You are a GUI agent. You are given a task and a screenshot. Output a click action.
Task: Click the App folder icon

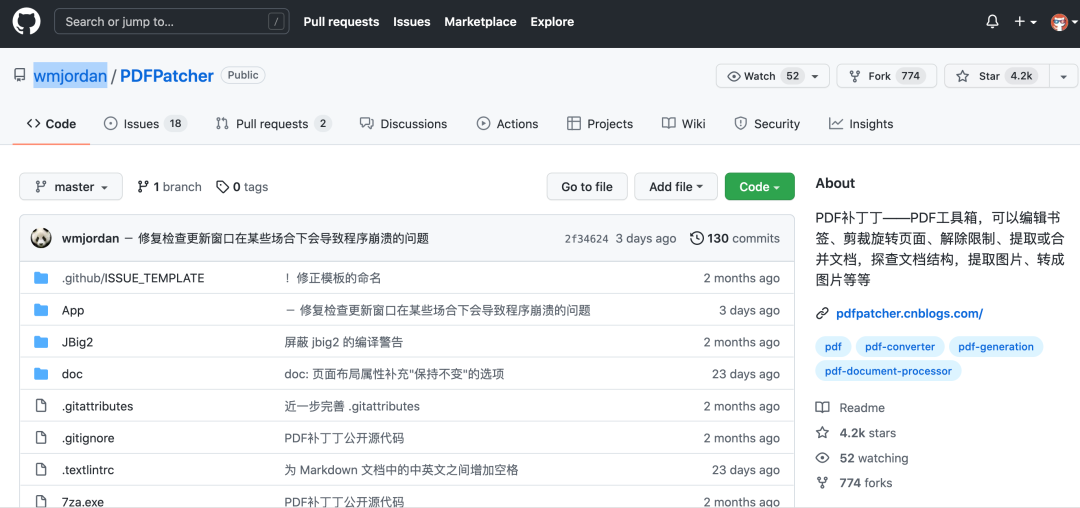pyautogui.click(x=41, y=310)
